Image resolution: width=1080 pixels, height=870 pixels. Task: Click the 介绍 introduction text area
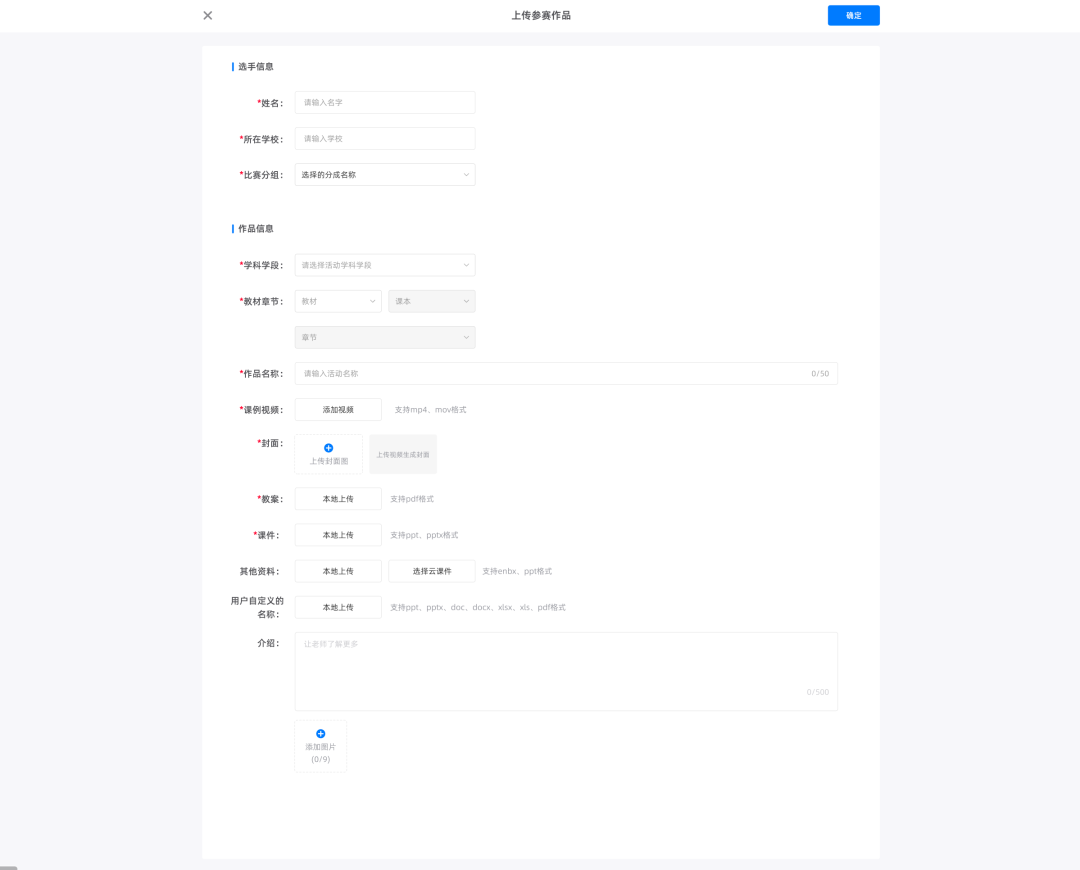tap(566, 672)
